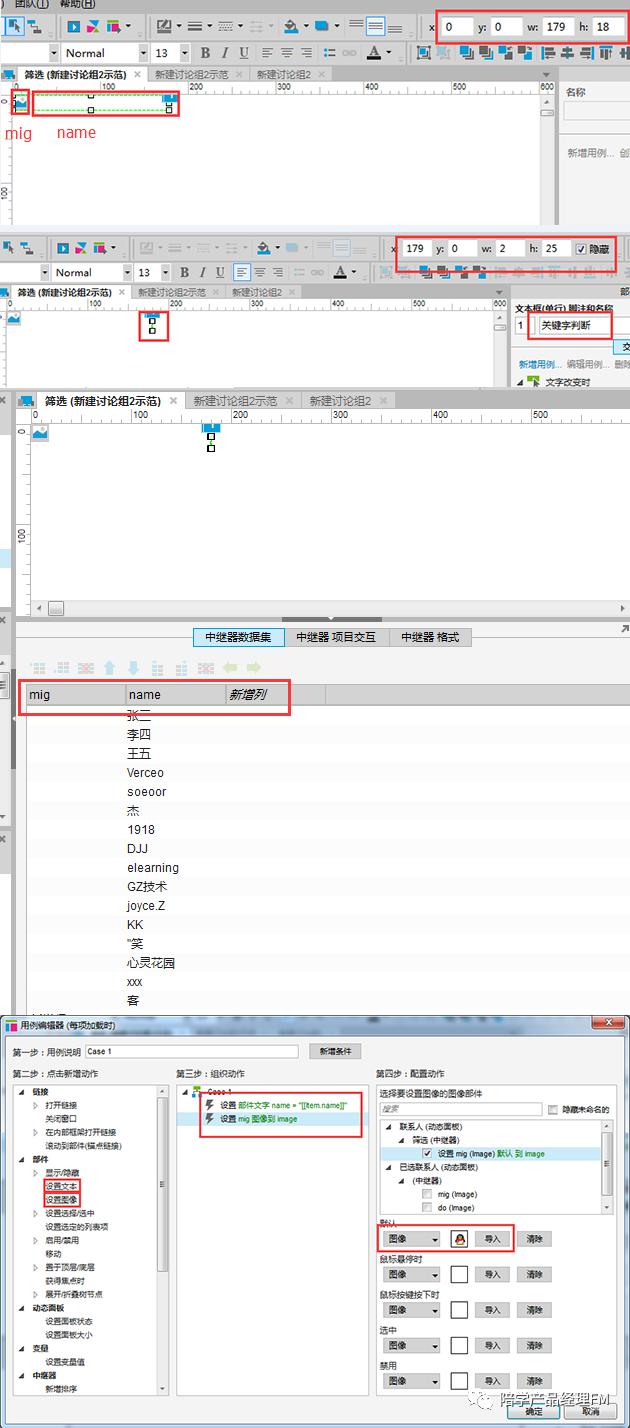Click the h field showing 25

click(554, 248)
